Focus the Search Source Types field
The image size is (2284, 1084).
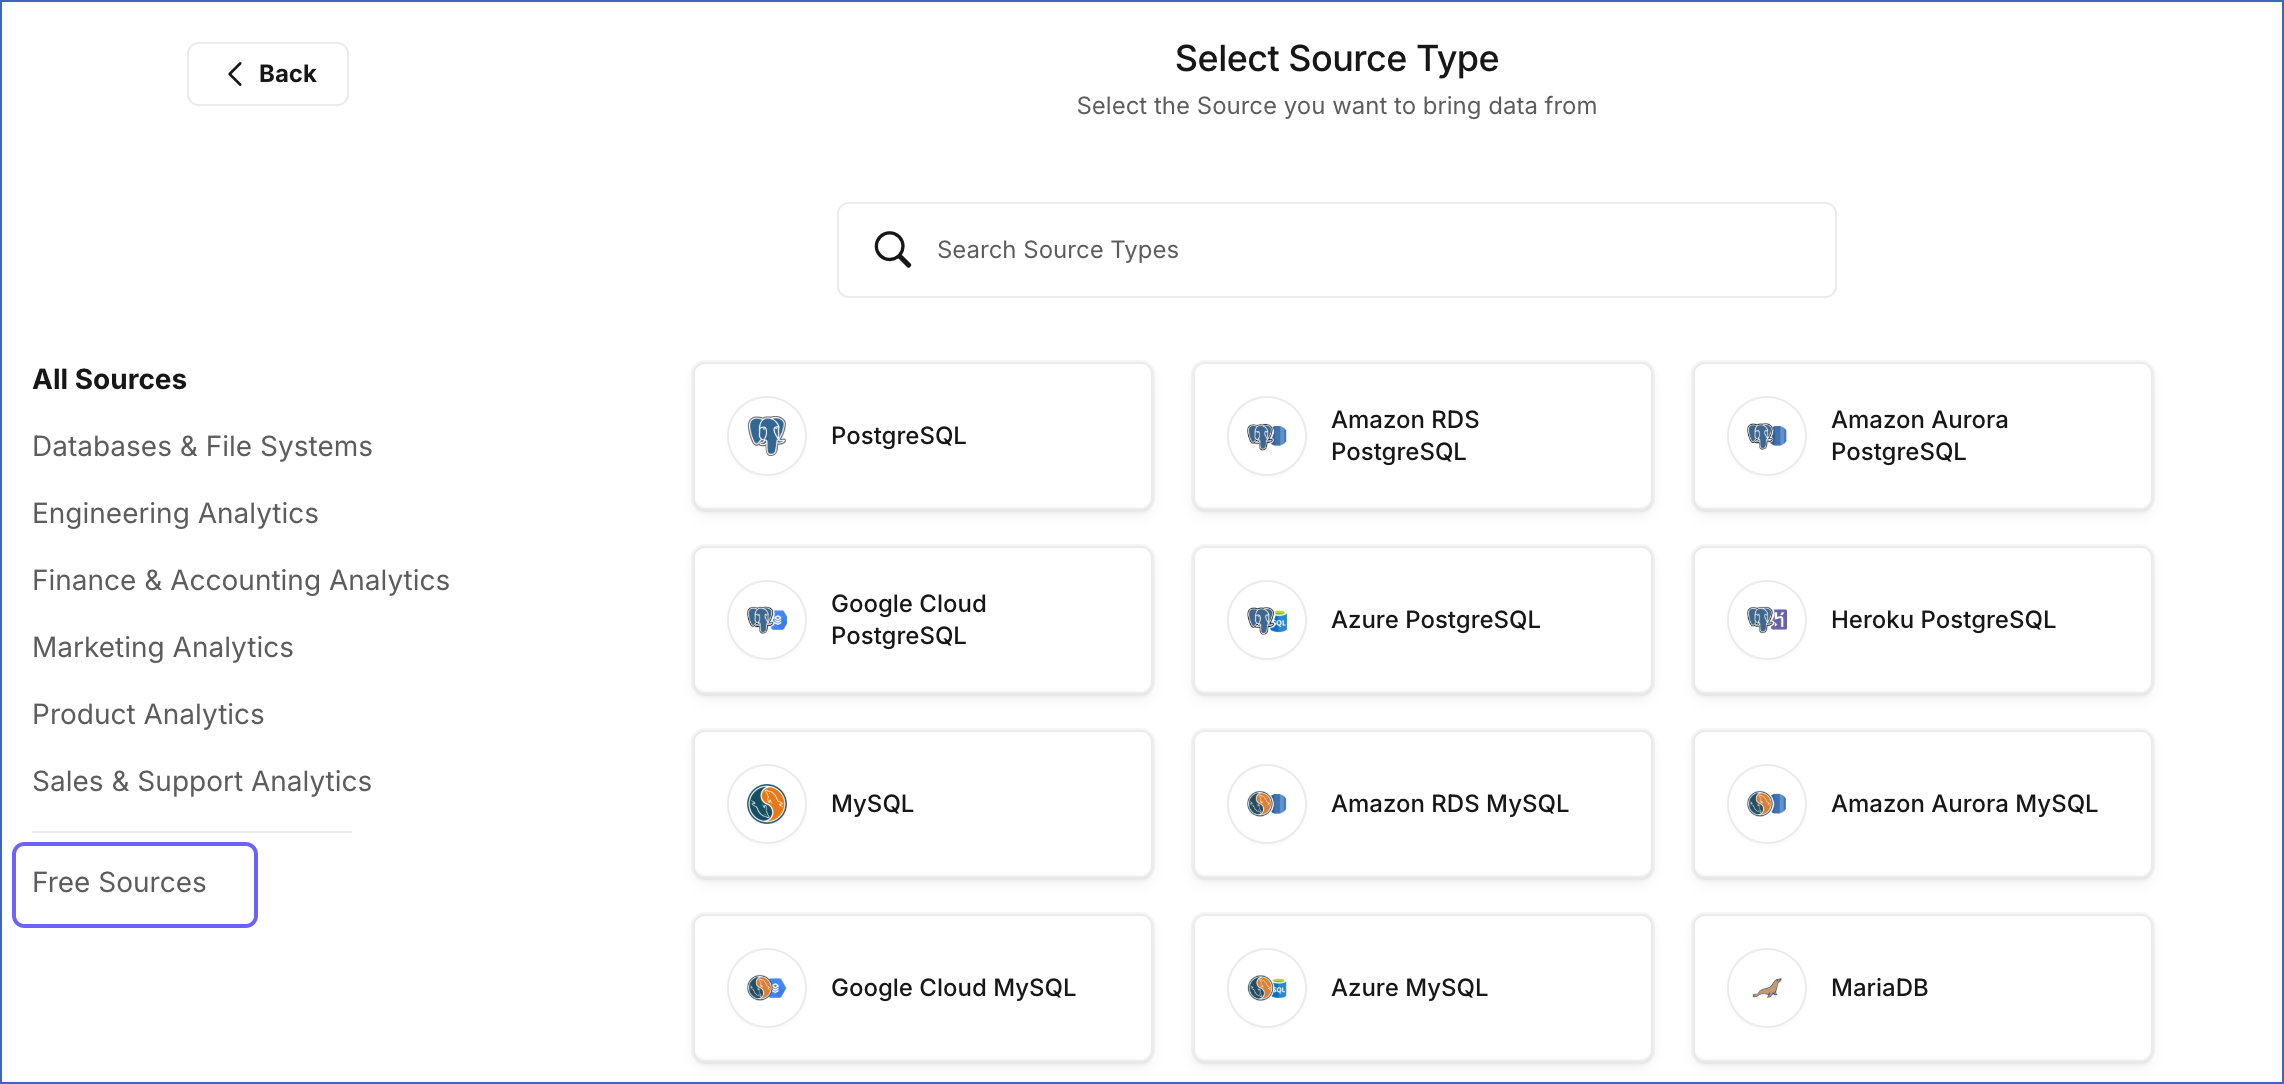[x=1336, y=250]
